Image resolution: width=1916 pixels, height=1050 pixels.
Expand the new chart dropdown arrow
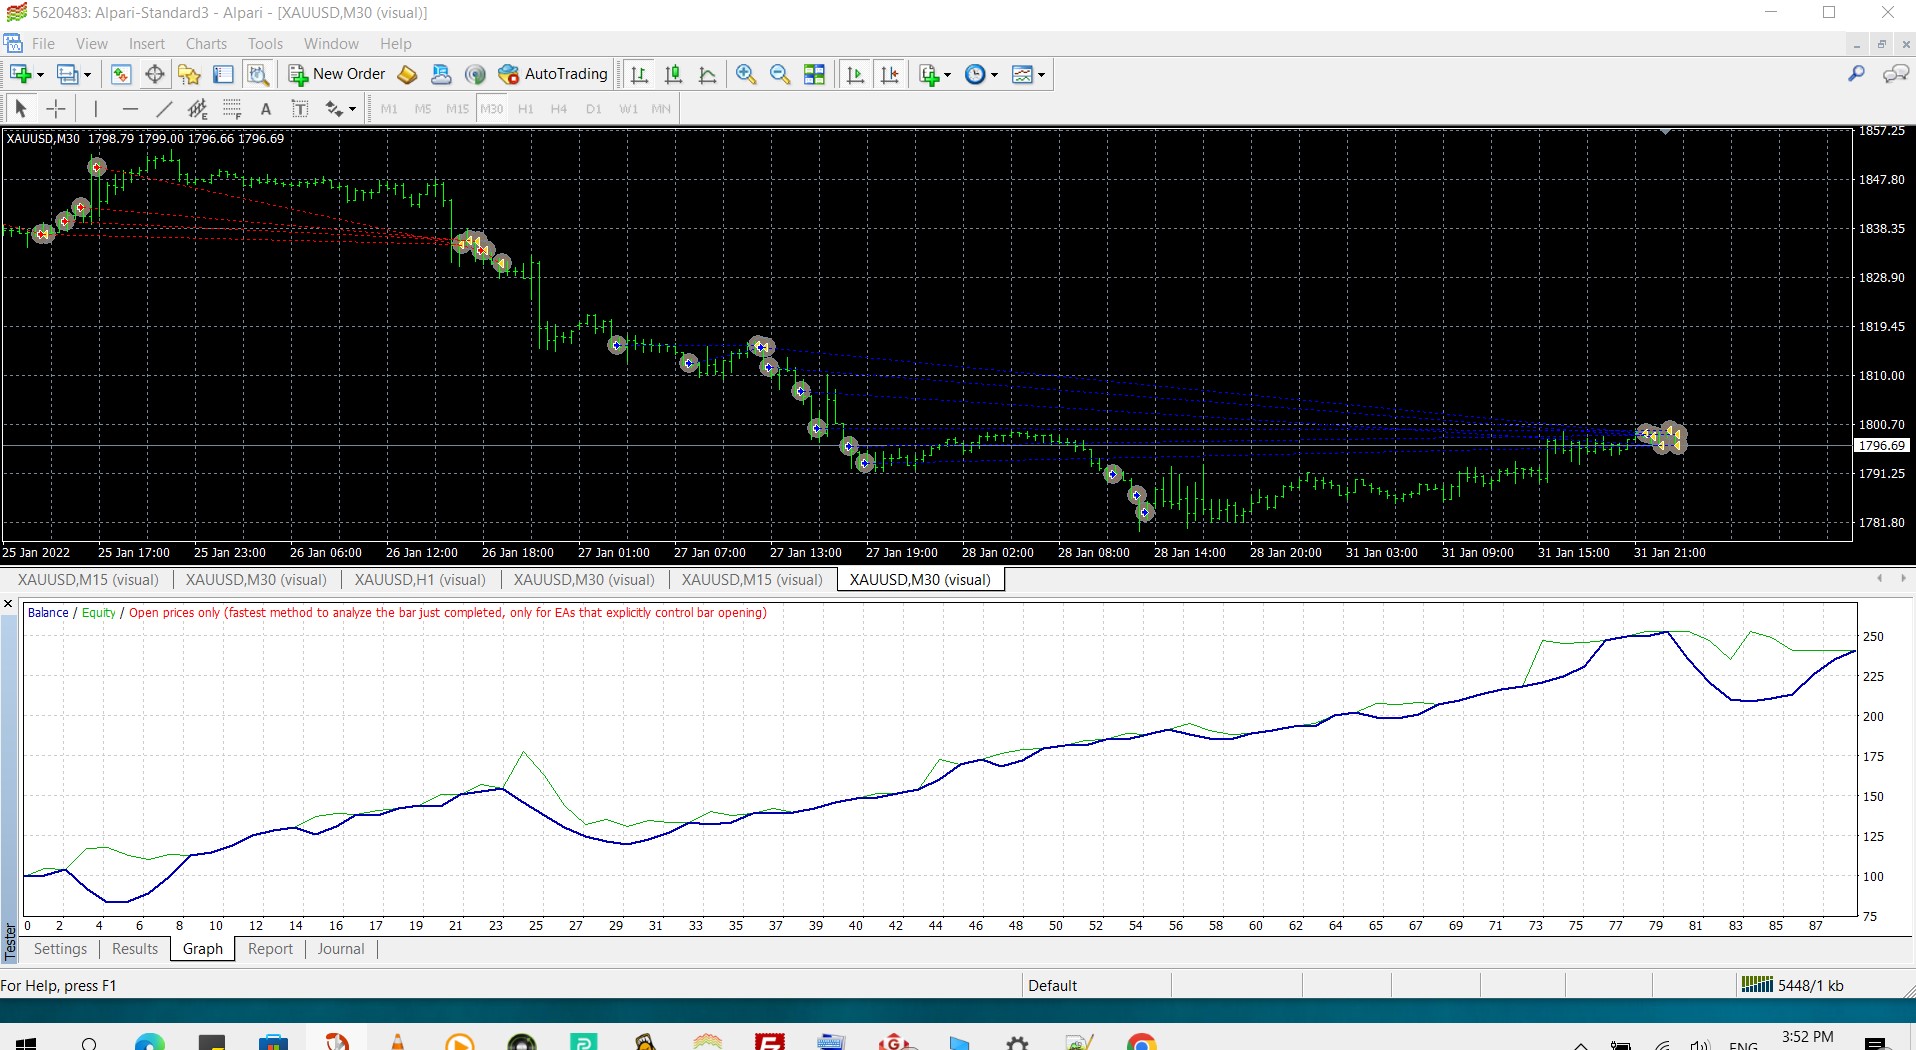41,74
